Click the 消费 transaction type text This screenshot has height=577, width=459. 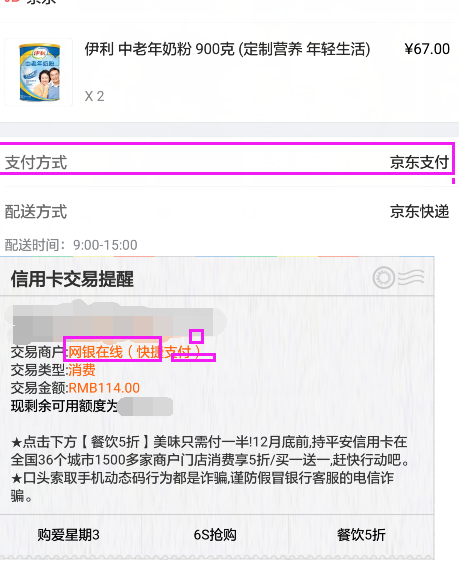pyautogui.click(x=82, y=370)
